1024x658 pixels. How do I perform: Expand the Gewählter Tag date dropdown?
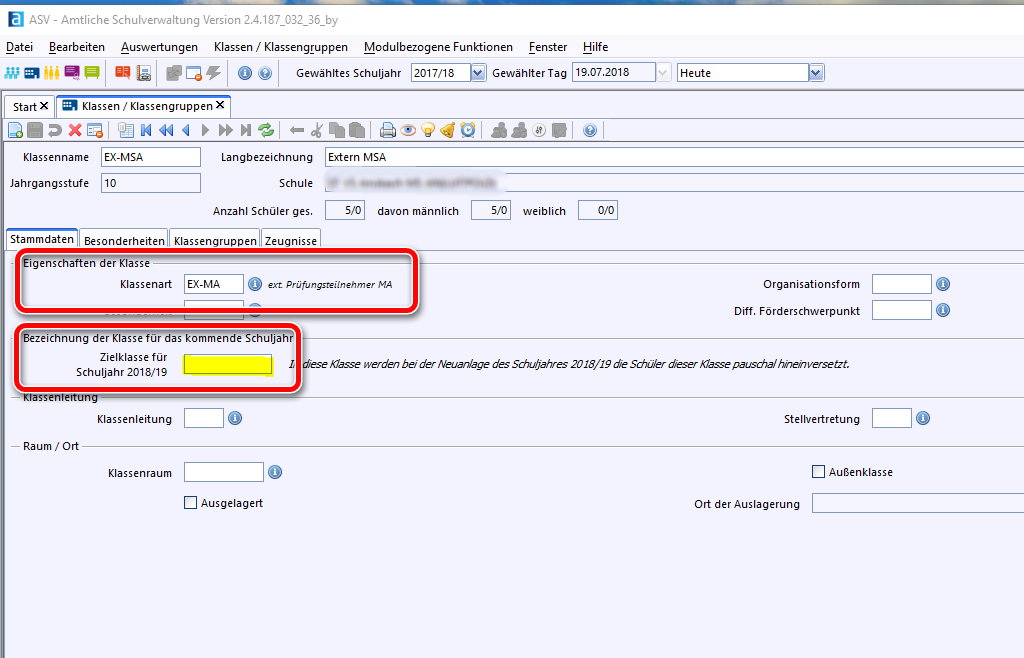tap(663, 72)
